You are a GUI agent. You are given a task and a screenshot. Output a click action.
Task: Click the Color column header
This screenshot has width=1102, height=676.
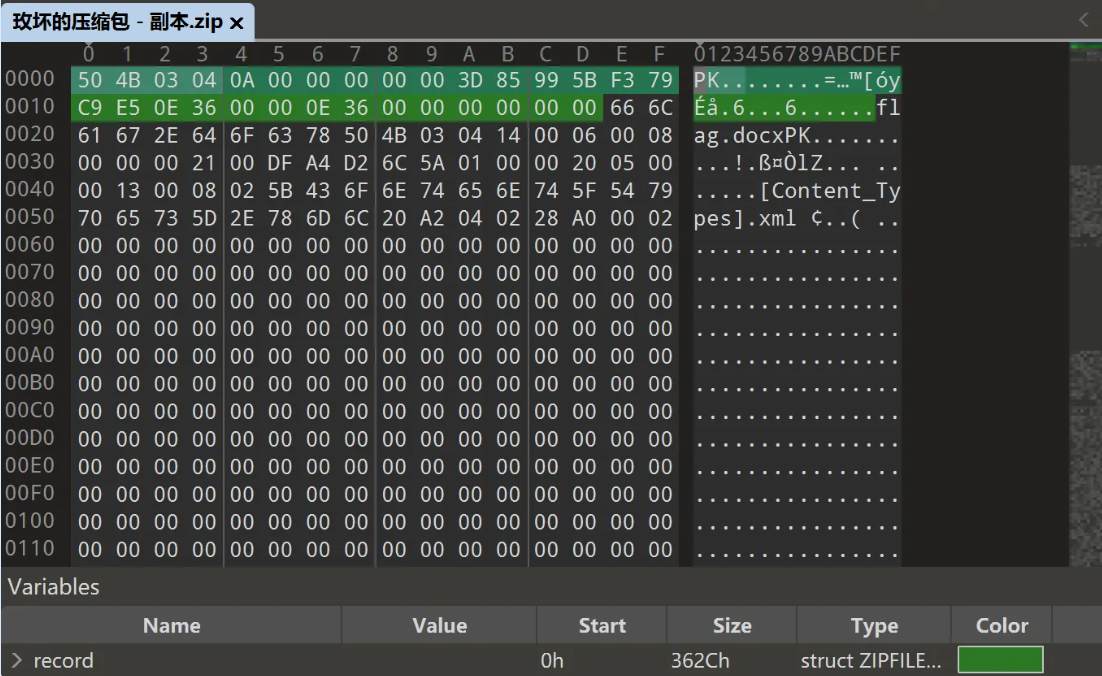click(x=1001, y=626)
